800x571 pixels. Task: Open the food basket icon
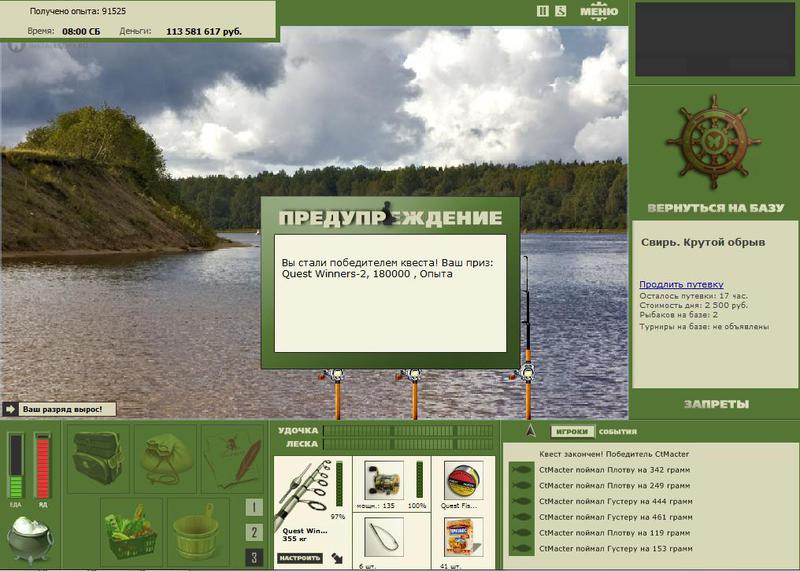[x=131, y=533]
